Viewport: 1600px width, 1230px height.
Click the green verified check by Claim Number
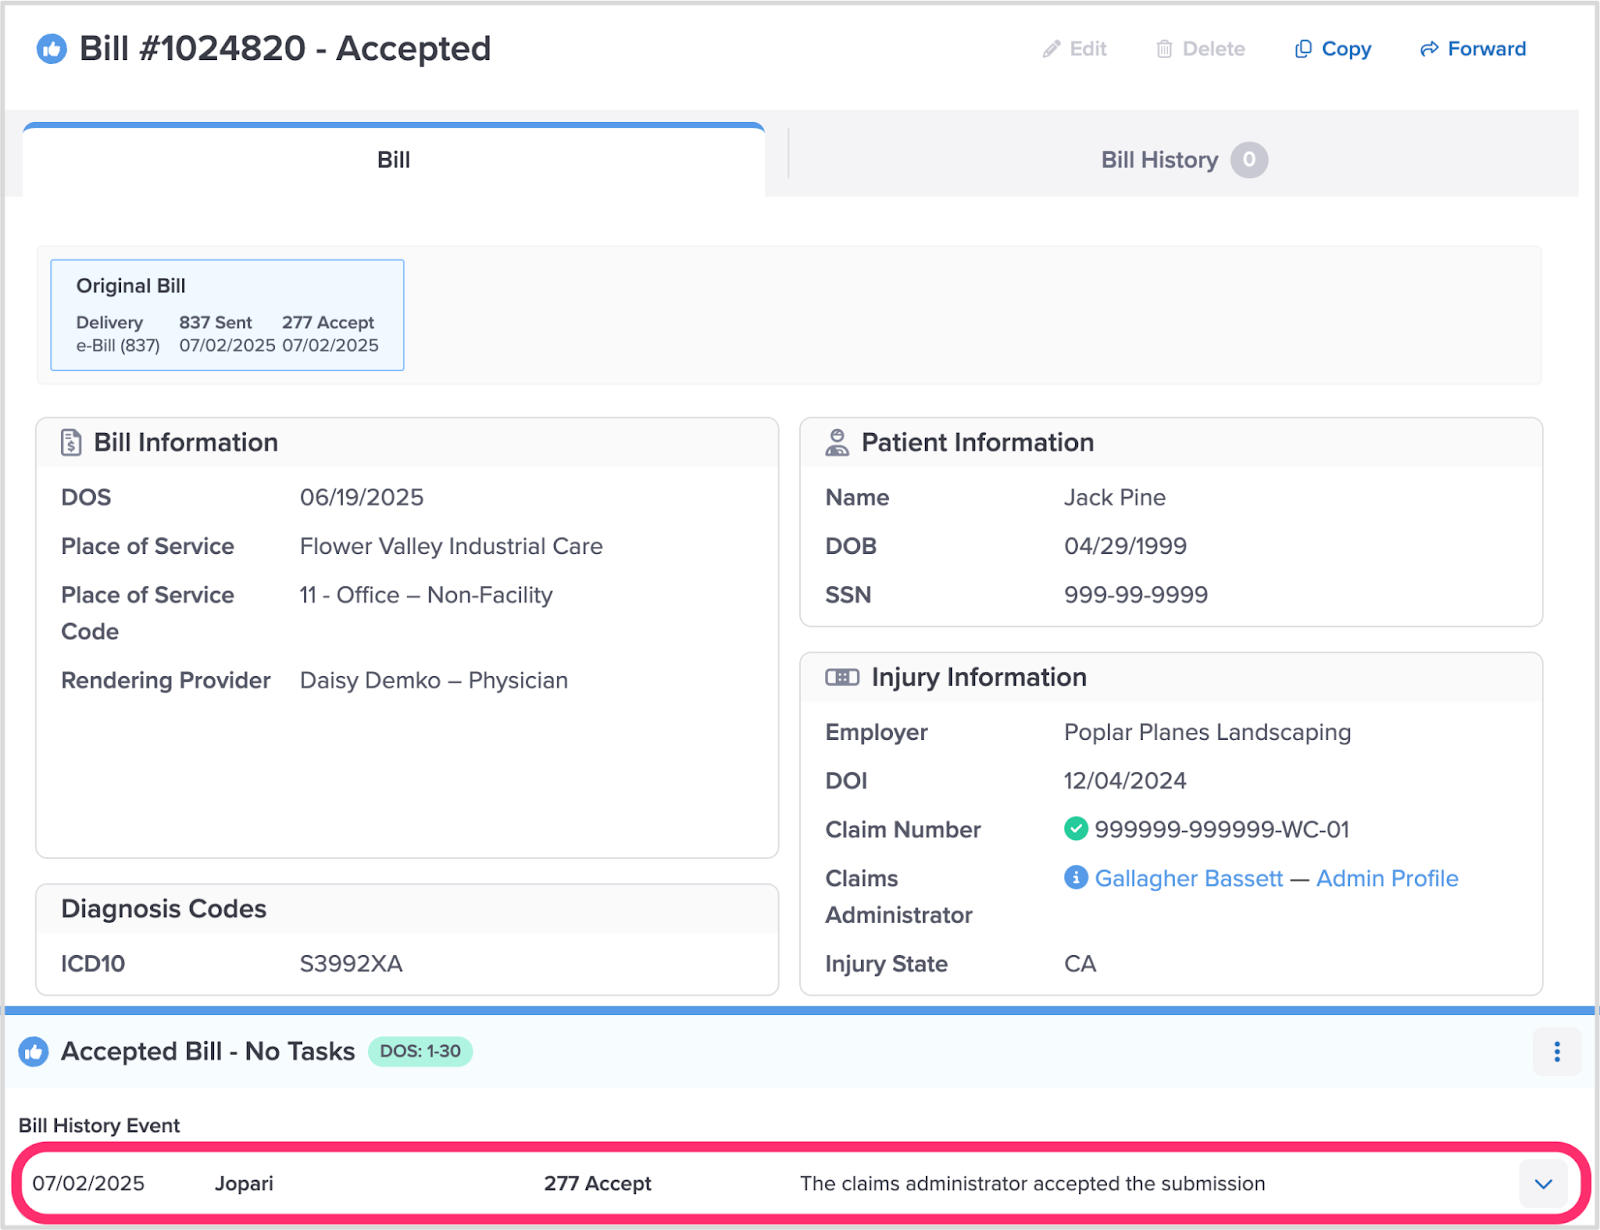click(x=1076, y=829)
